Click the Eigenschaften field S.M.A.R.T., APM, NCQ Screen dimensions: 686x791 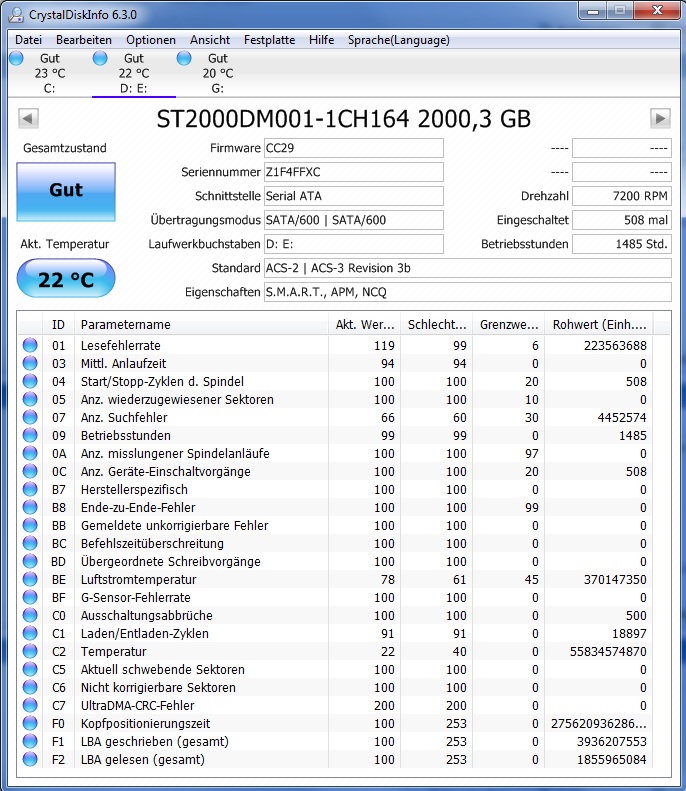[468, 292]
